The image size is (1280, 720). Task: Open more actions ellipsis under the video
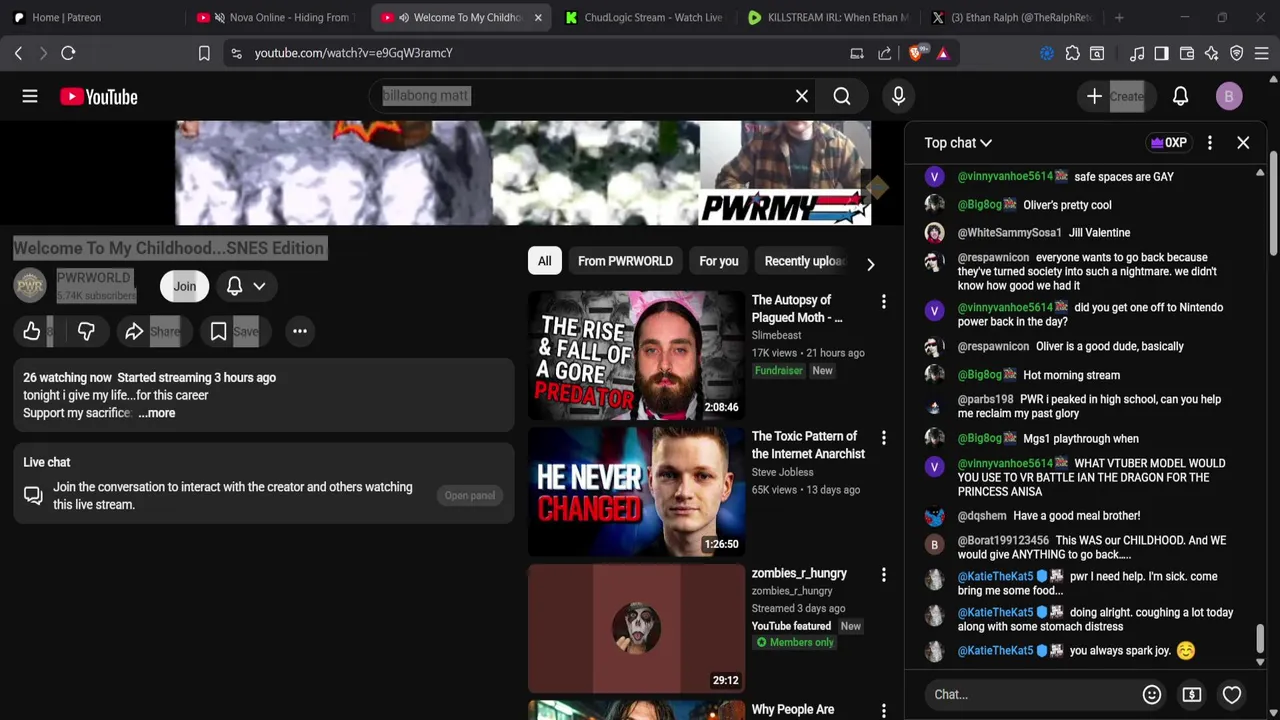tap(299, 331)
